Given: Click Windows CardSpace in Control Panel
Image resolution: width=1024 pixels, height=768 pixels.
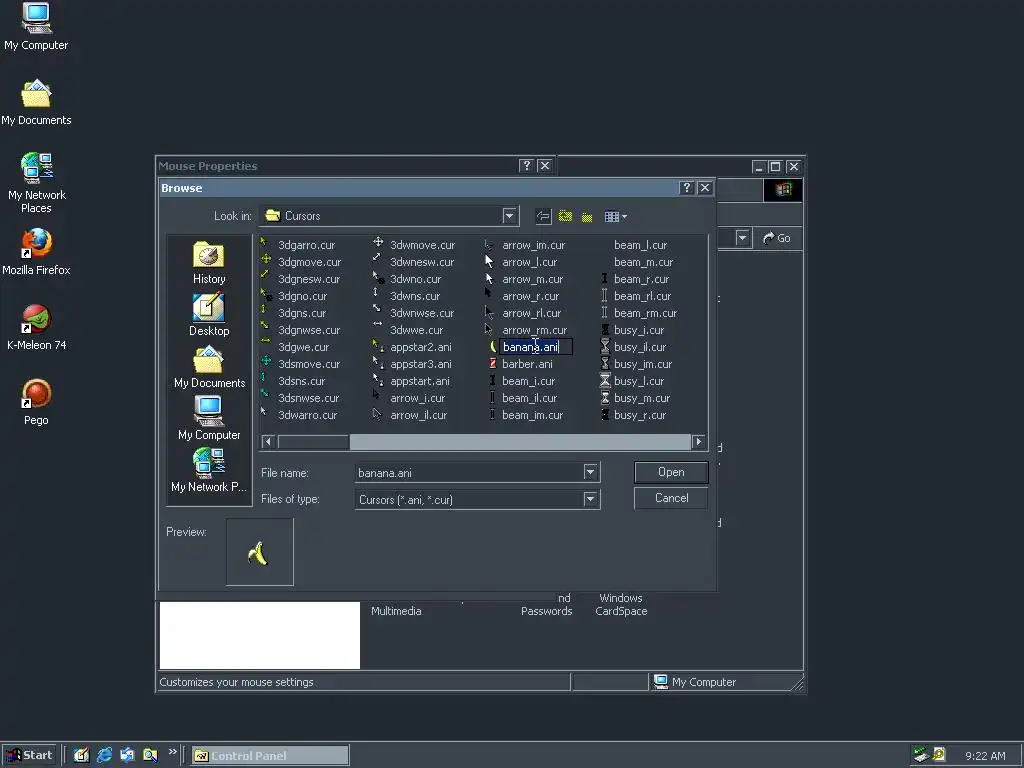Looking at the screenshot, I should pos(621,605).
